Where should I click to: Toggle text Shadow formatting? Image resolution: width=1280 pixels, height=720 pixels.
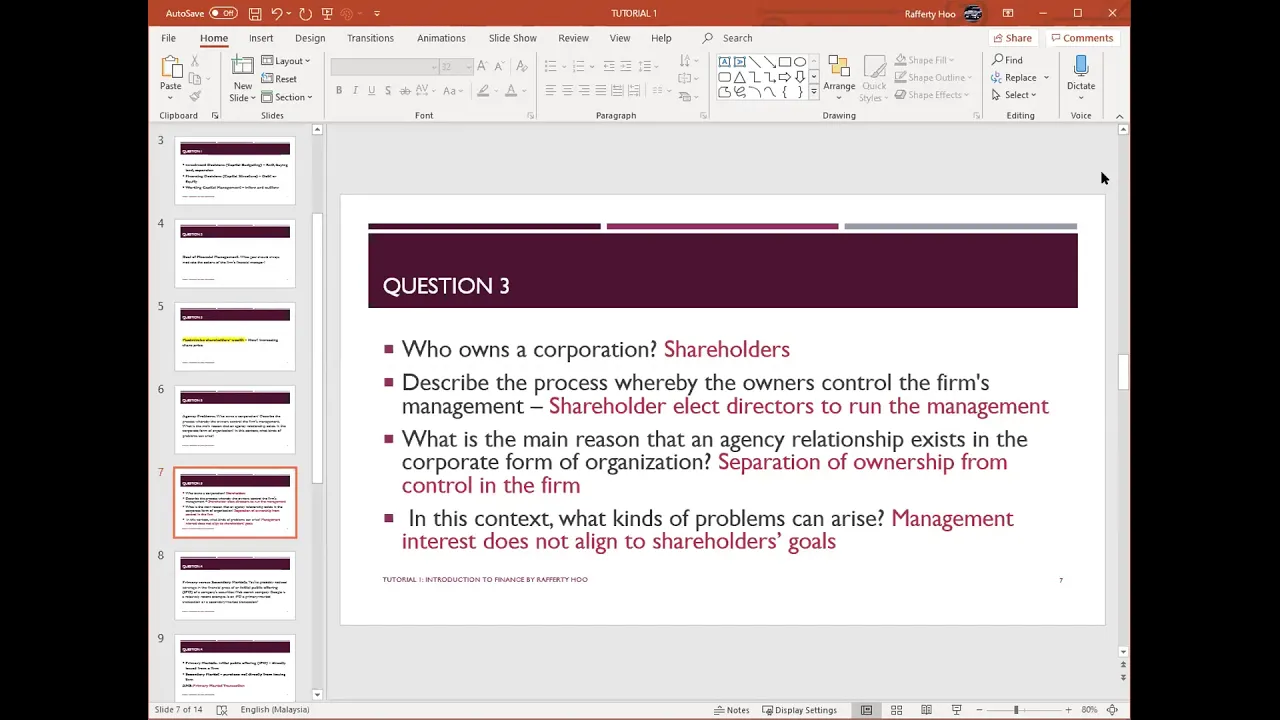[x=388, y=91]
